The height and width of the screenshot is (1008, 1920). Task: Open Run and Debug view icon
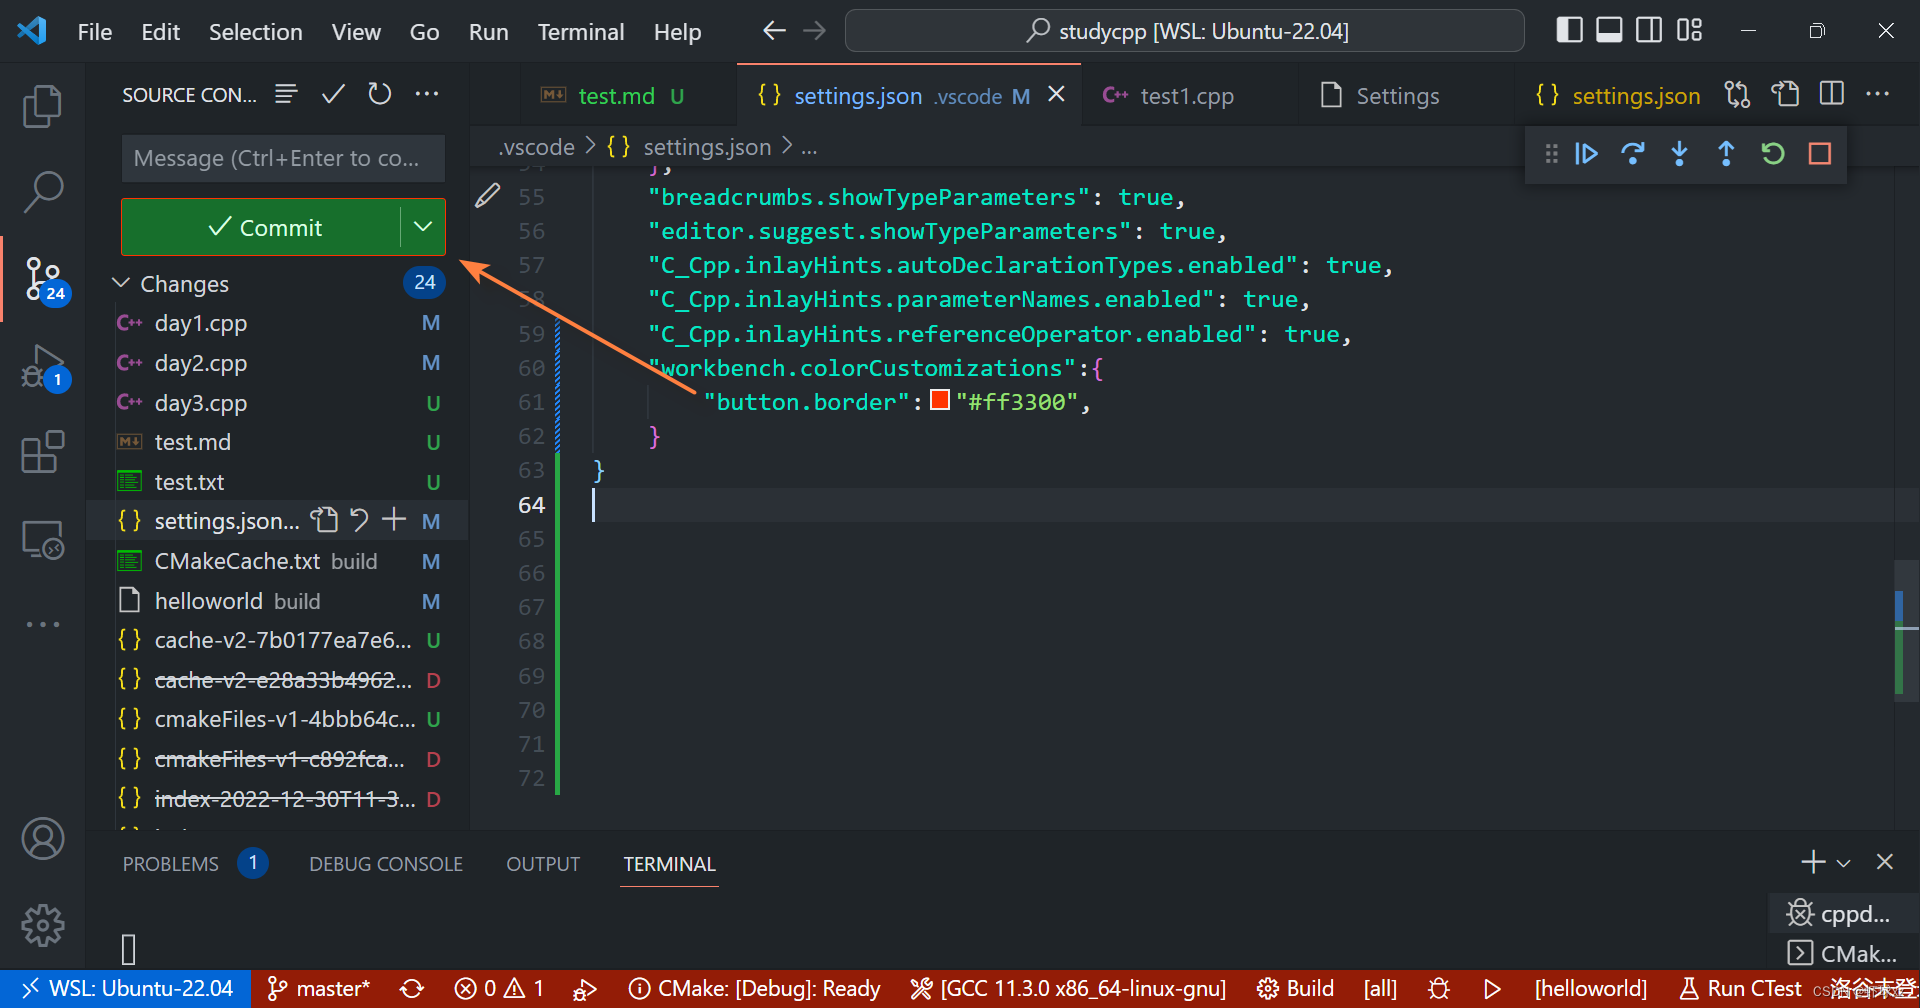tap(44, 367)
